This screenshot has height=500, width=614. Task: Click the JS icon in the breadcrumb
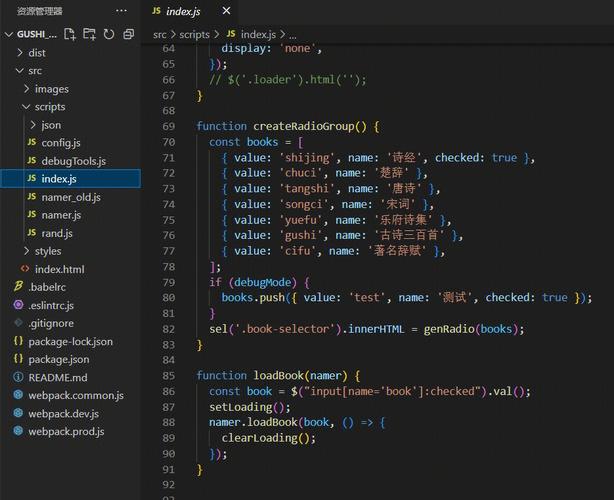(231, 34)
